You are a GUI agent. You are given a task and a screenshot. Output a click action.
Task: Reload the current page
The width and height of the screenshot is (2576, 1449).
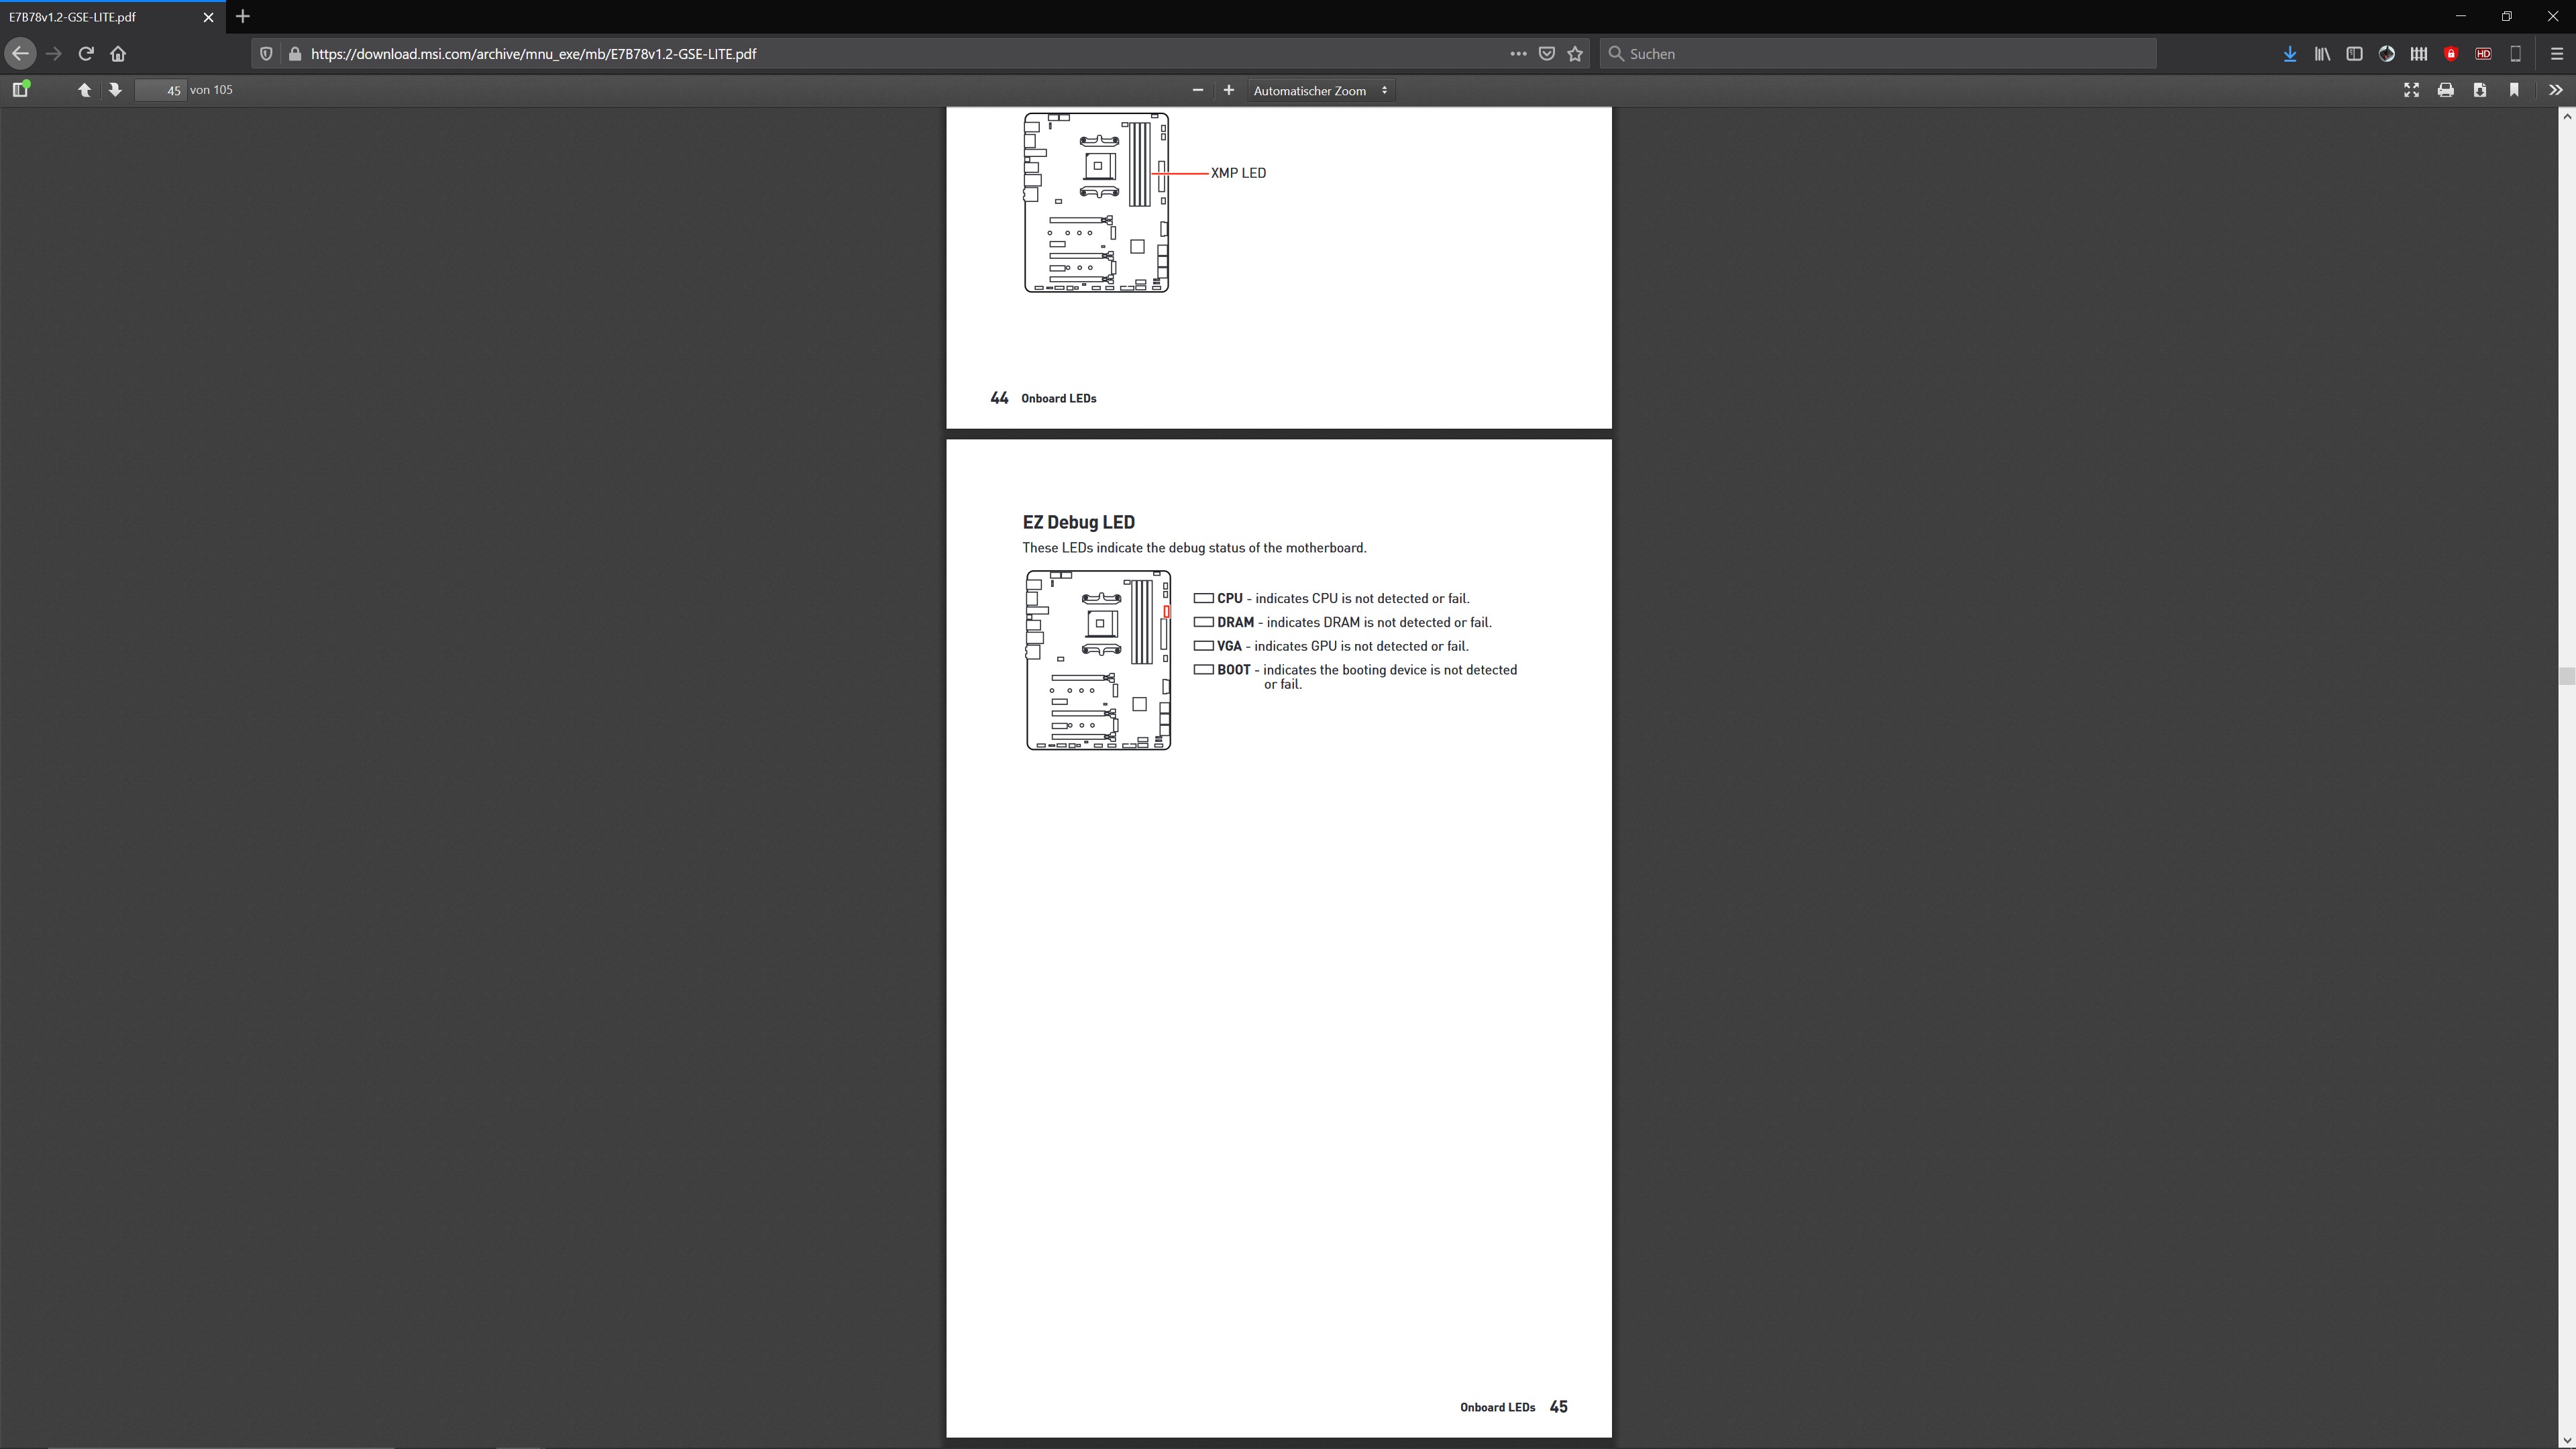86,54
